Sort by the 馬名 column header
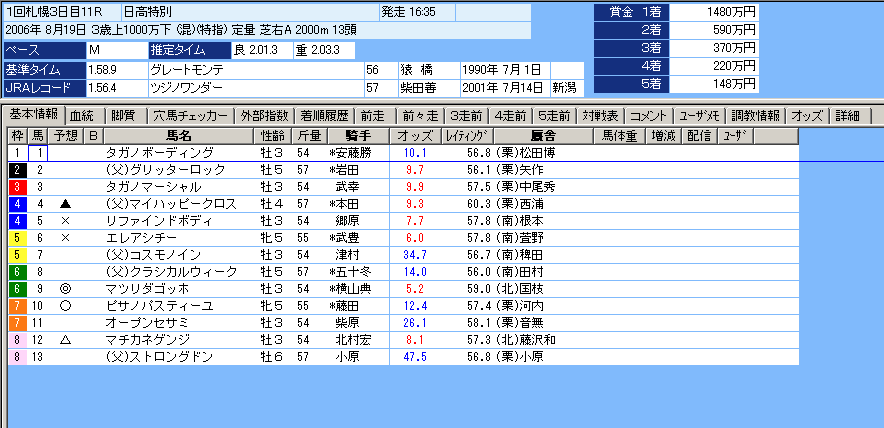This screenshot has height=428, width=884. pyautogui.click(x=180, y=135)
